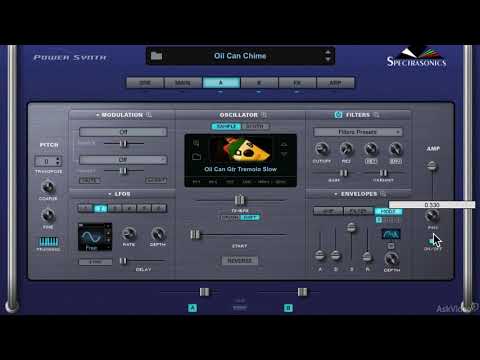Turn the LFO Rate knob
Screen dimensions: 480x360
coord(128,234)
